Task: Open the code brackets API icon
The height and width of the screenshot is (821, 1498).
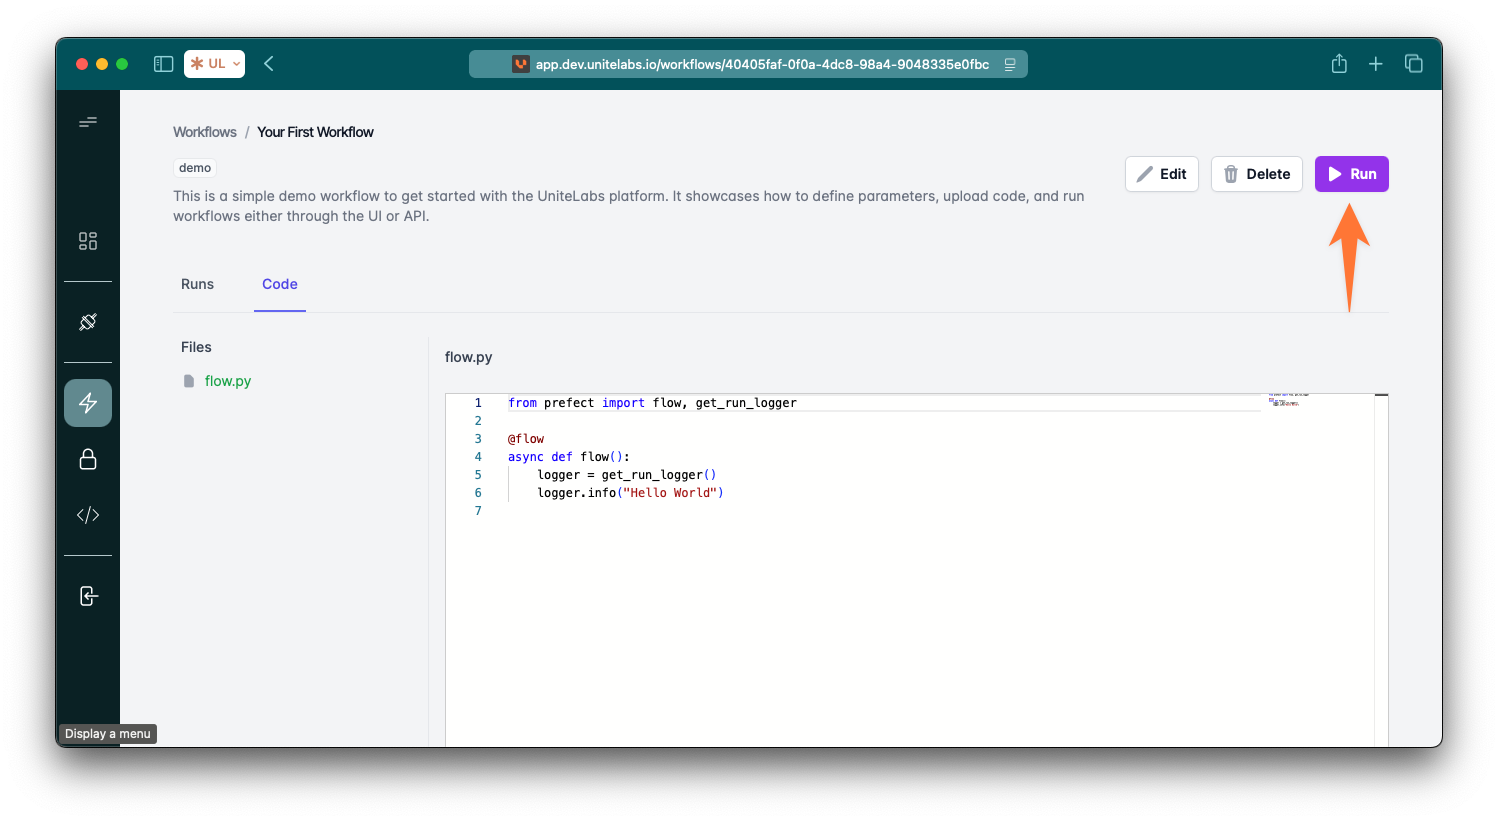Action: coord(88,515)
